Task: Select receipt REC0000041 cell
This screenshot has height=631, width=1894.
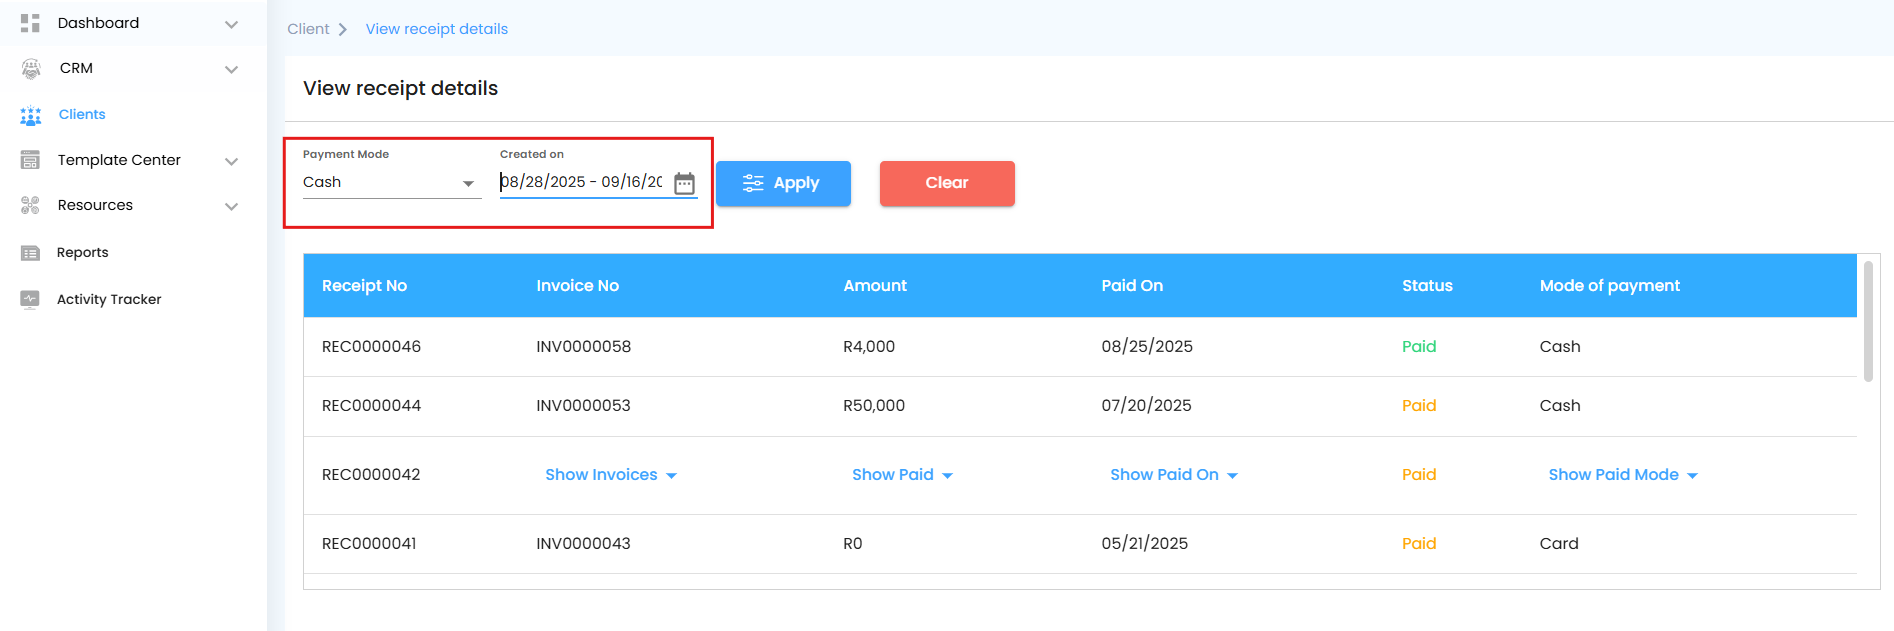Action: (369, 543)
